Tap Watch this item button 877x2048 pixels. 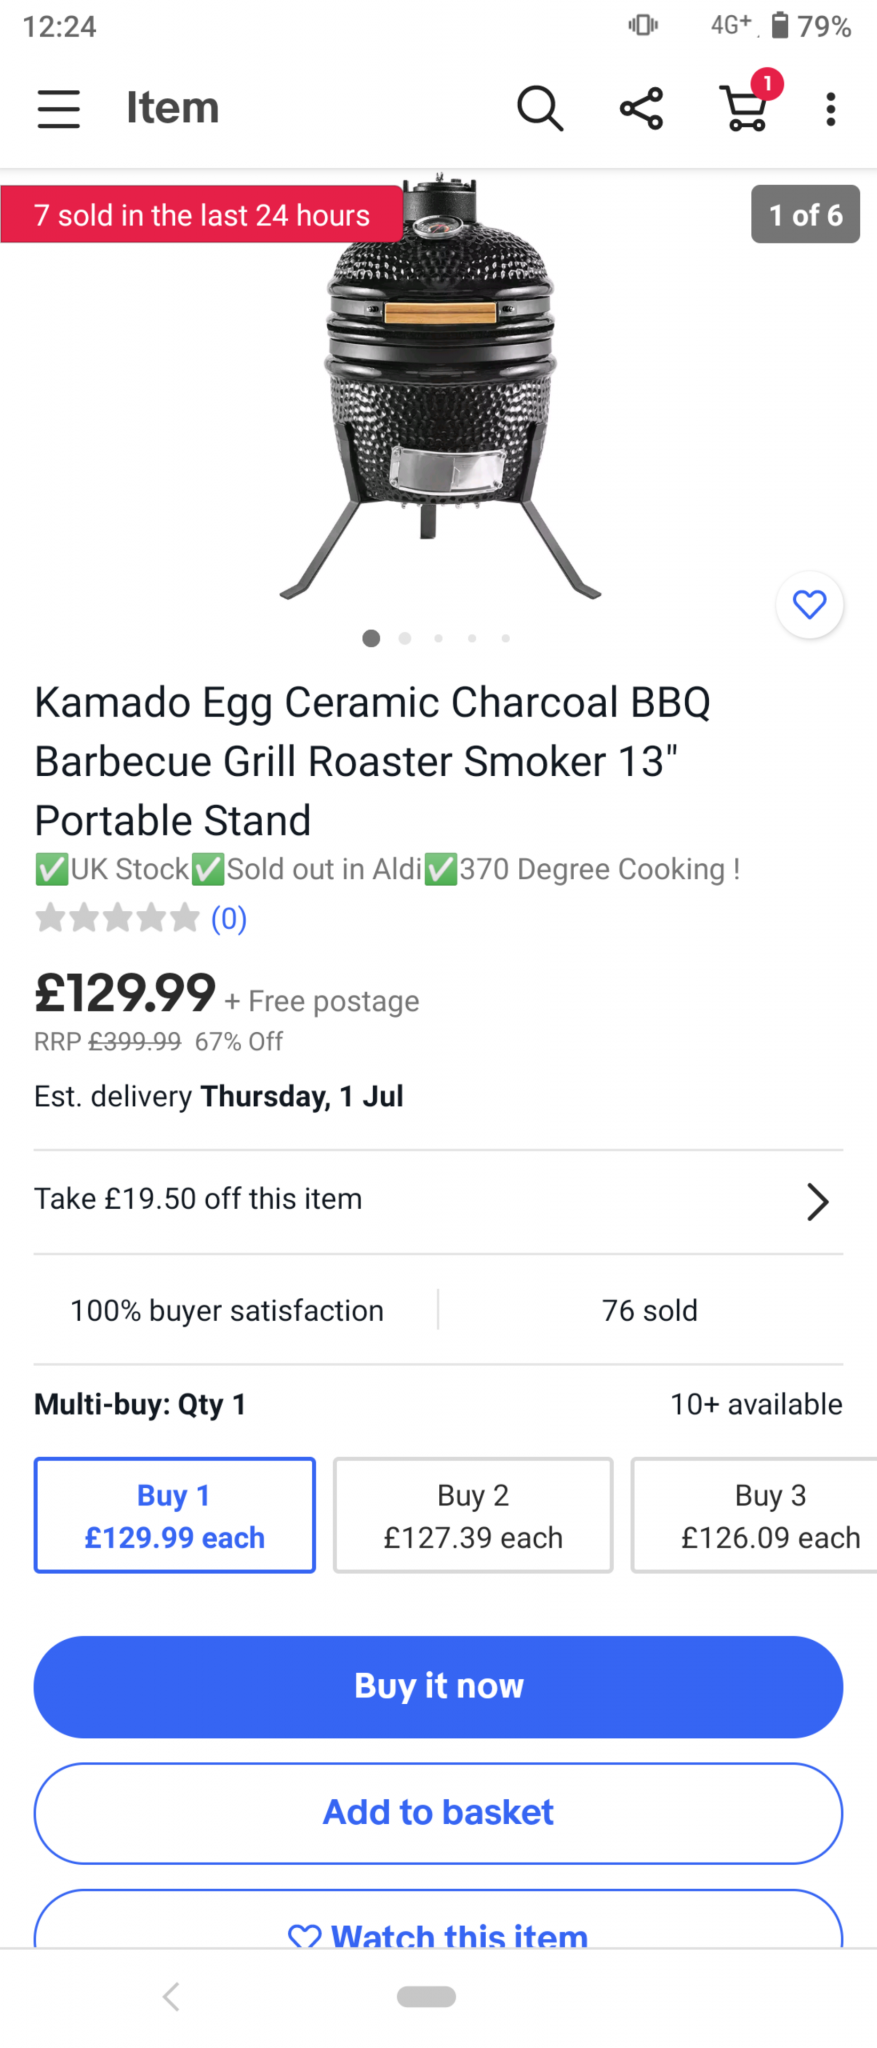point(438,1930)
